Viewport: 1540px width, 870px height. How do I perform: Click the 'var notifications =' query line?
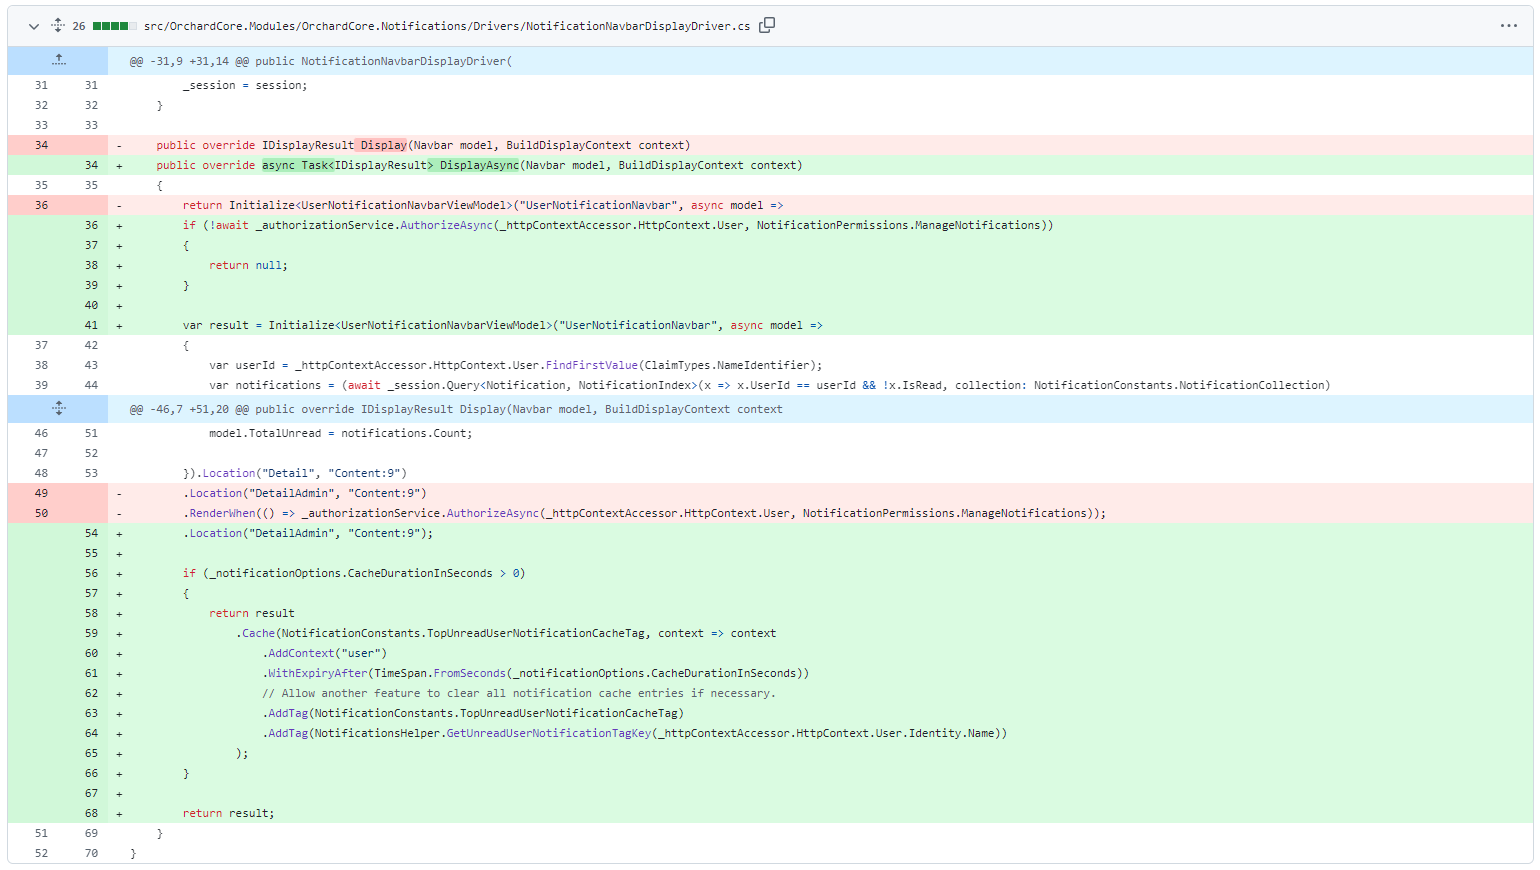click(x=770, y=385)
